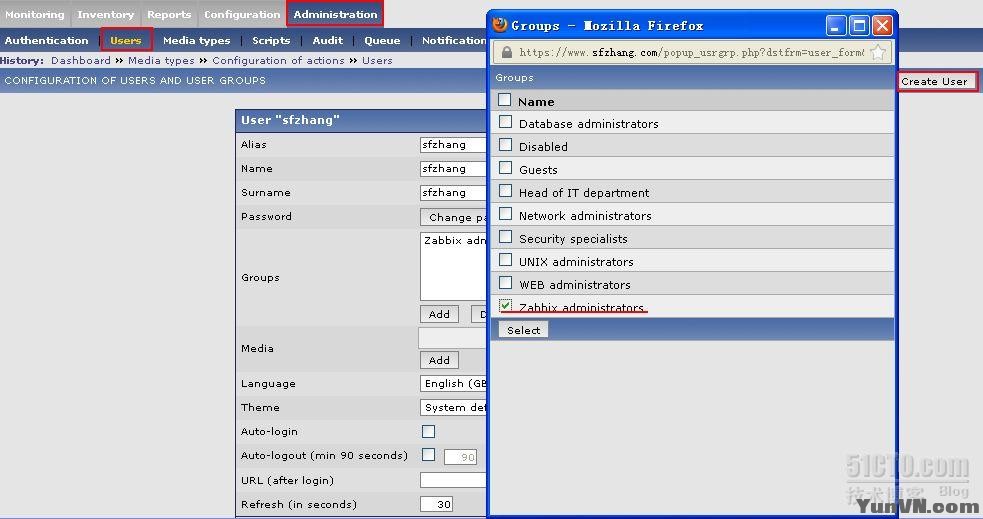This screenshot has height=519, width=983.
Task: Uncheck the Zabbix administrators group
Action: [505, 305]
